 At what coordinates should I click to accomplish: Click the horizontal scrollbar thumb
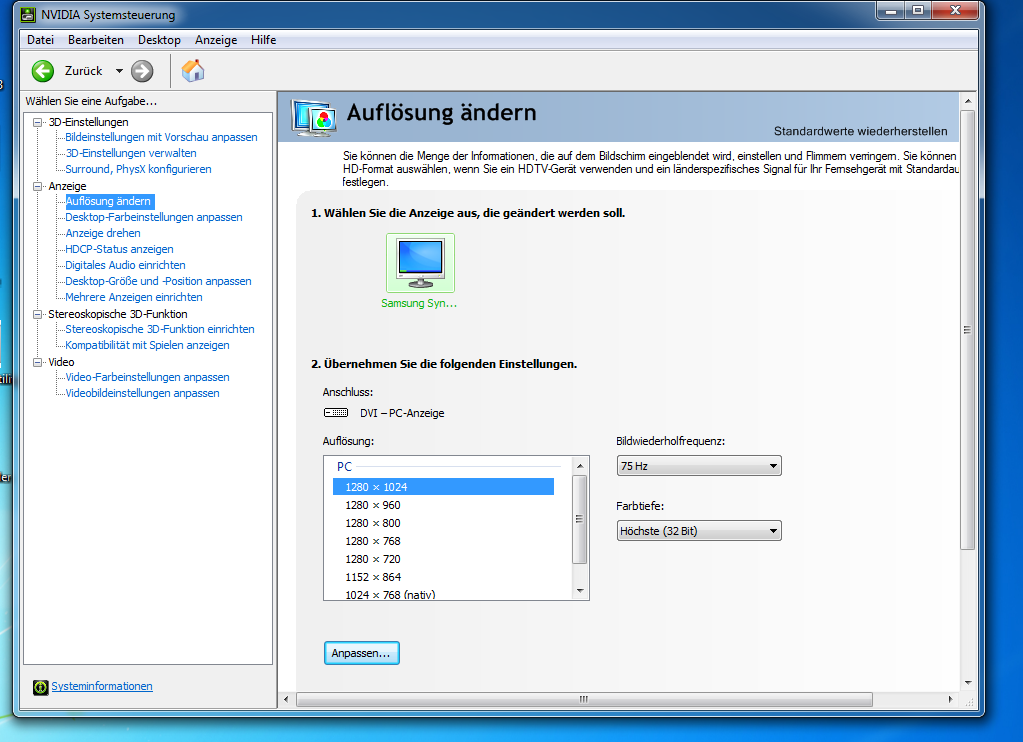pyautogui.click(x=584, y=699)
